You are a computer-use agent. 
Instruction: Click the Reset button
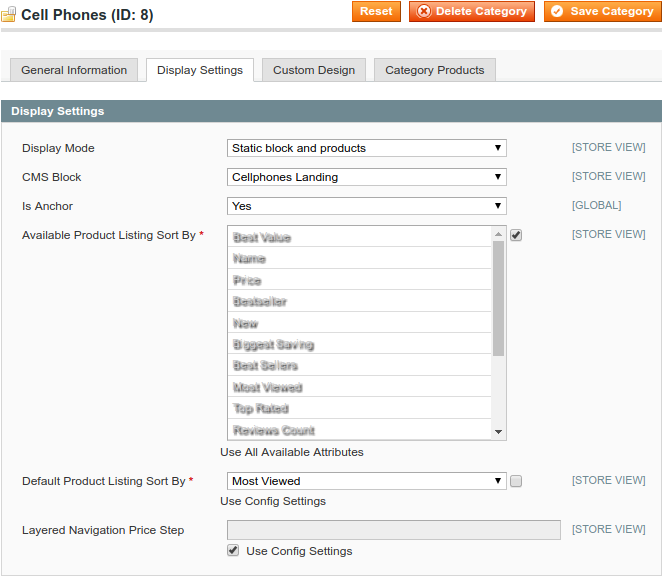(376, 12)
